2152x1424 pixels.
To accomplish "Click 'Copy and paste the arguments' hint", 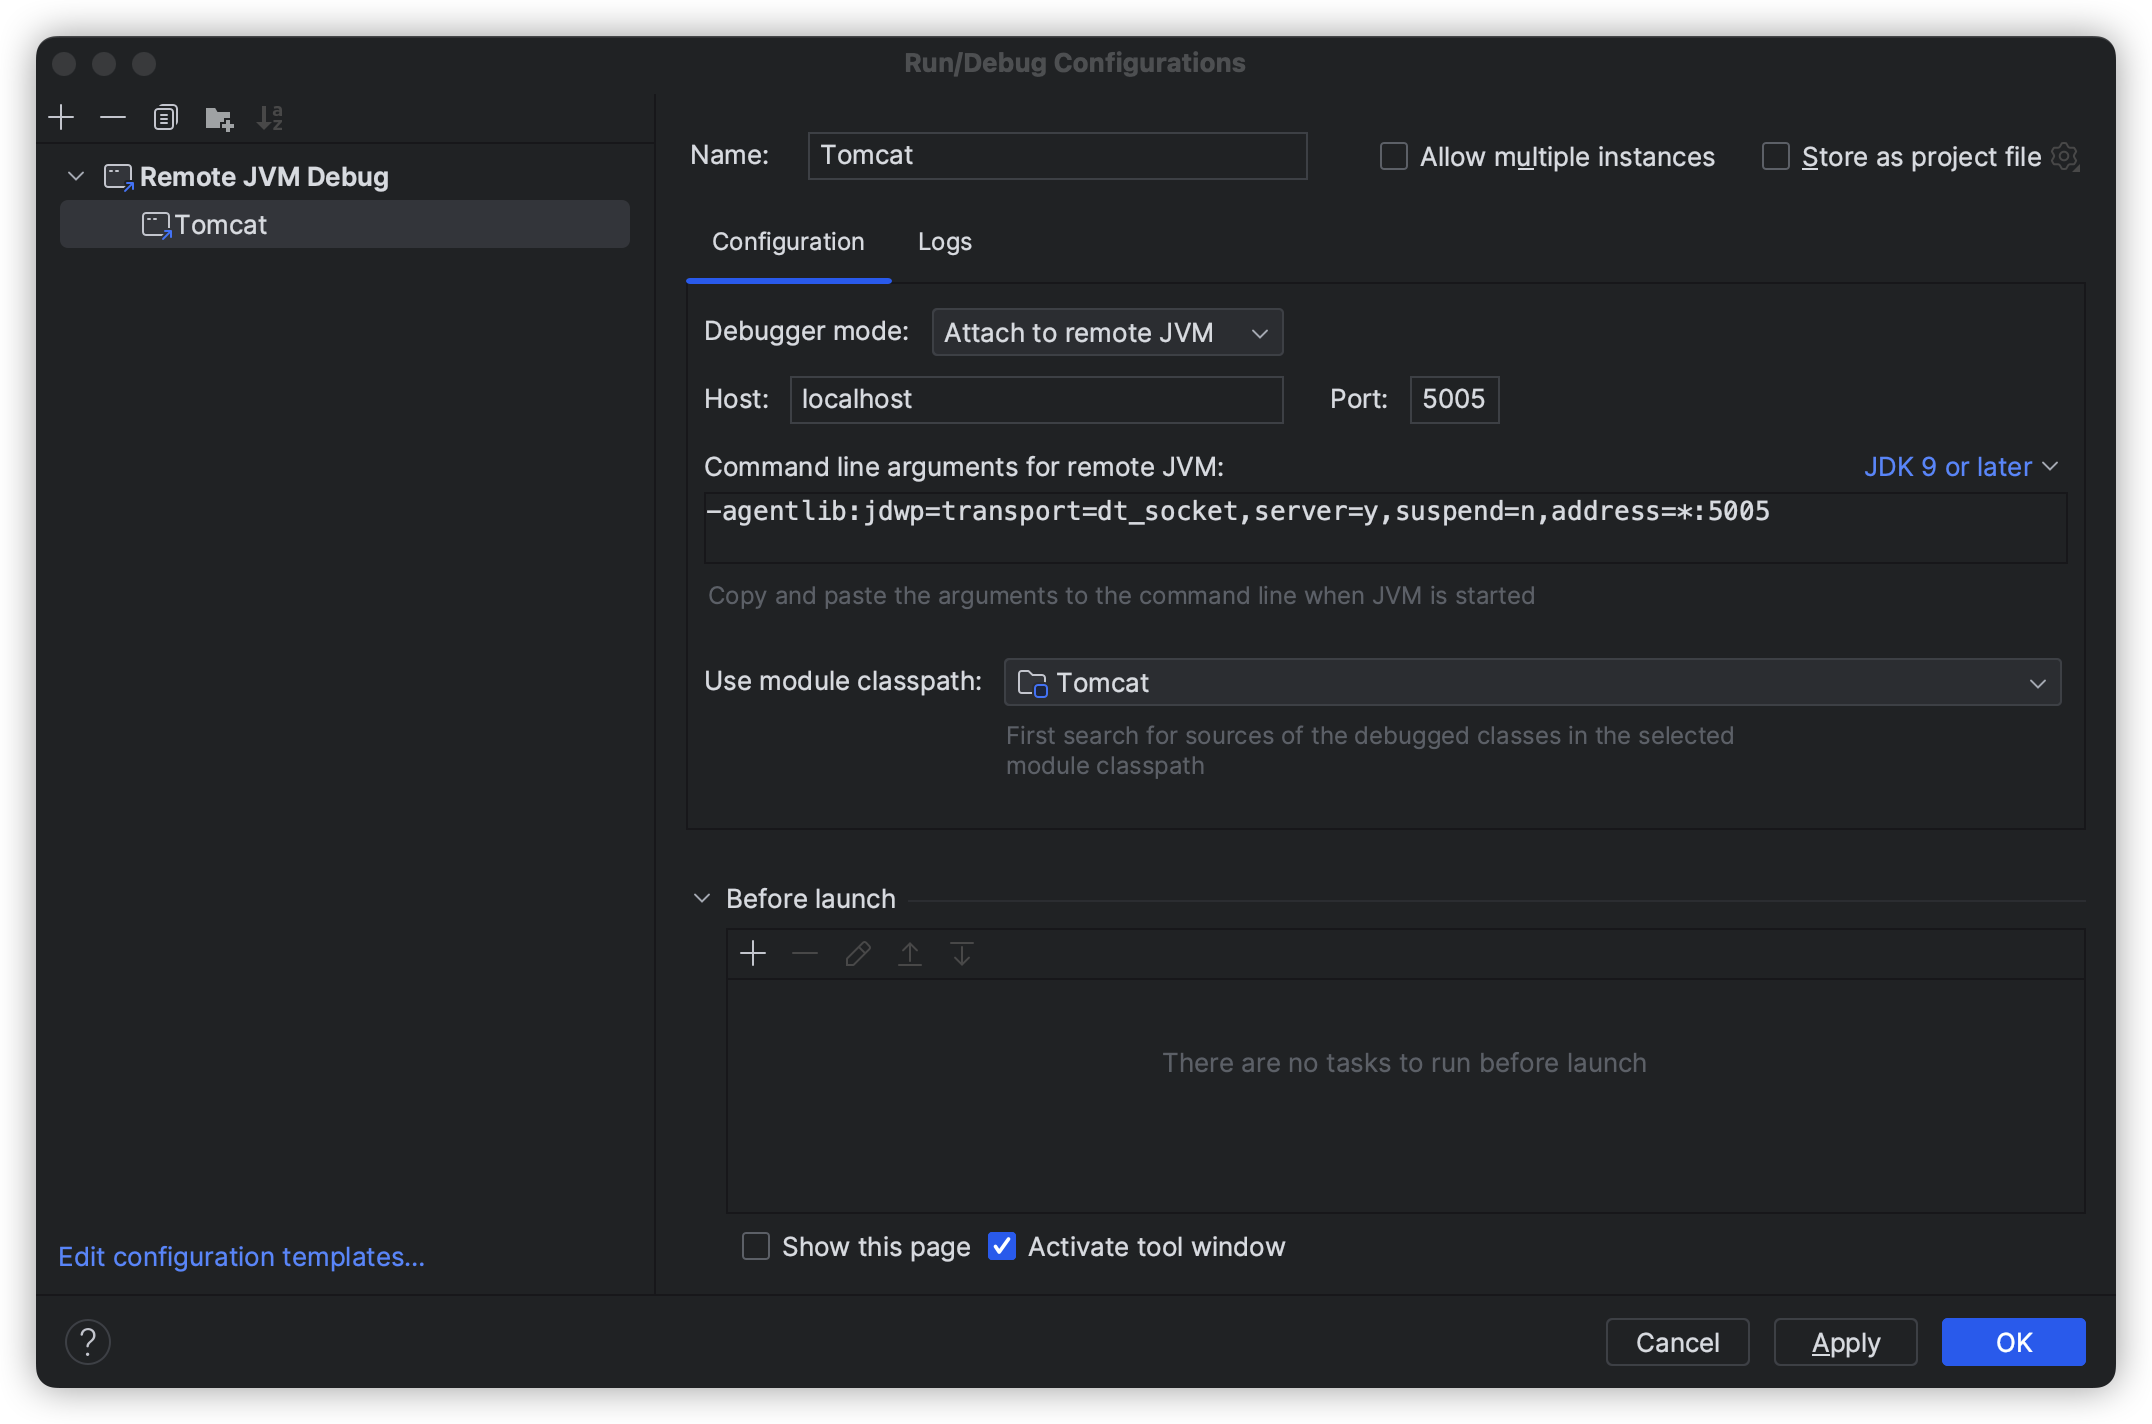I will click(x=1121, y=596).
